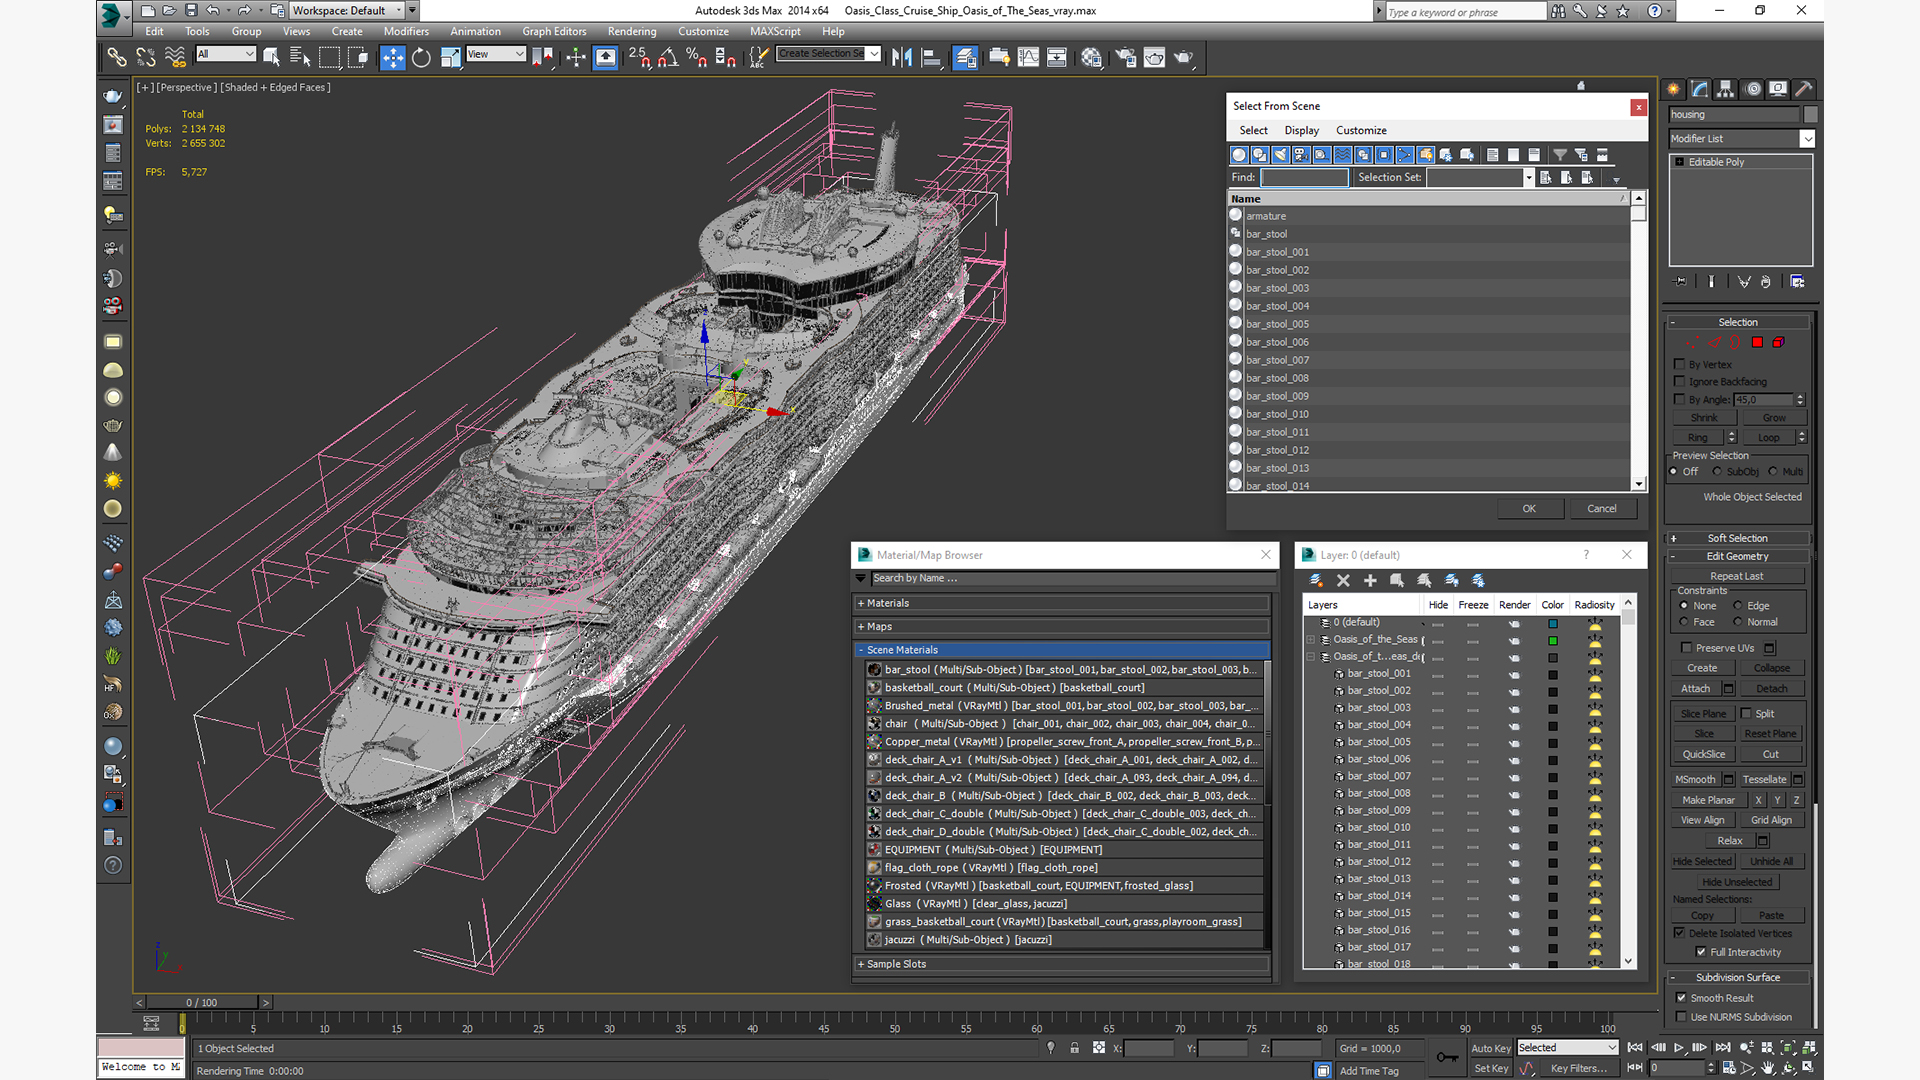Expand the Materials group in Material Browser
This screenshot has width=1920, height=1080.
tap(1062, 603)
